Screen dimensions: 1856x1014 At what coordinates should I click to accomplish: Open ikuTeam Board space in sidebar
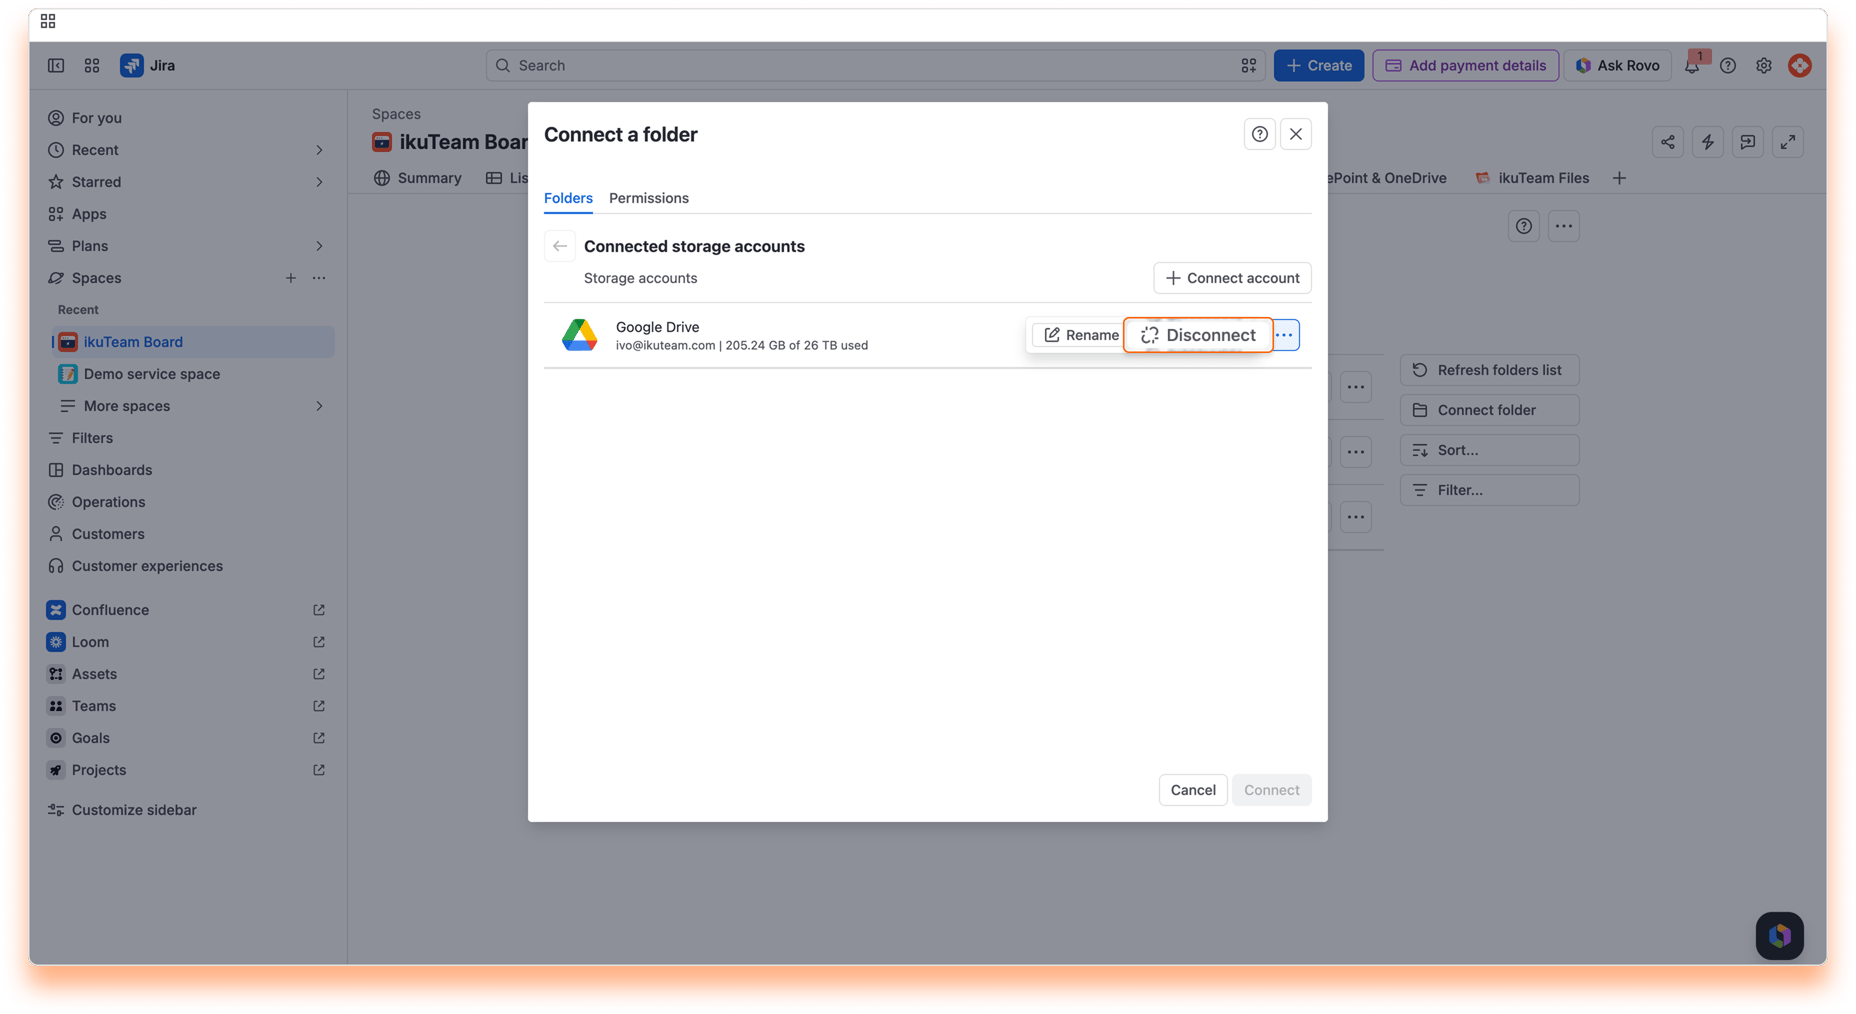pyautogui.click(x=193, y=342)
